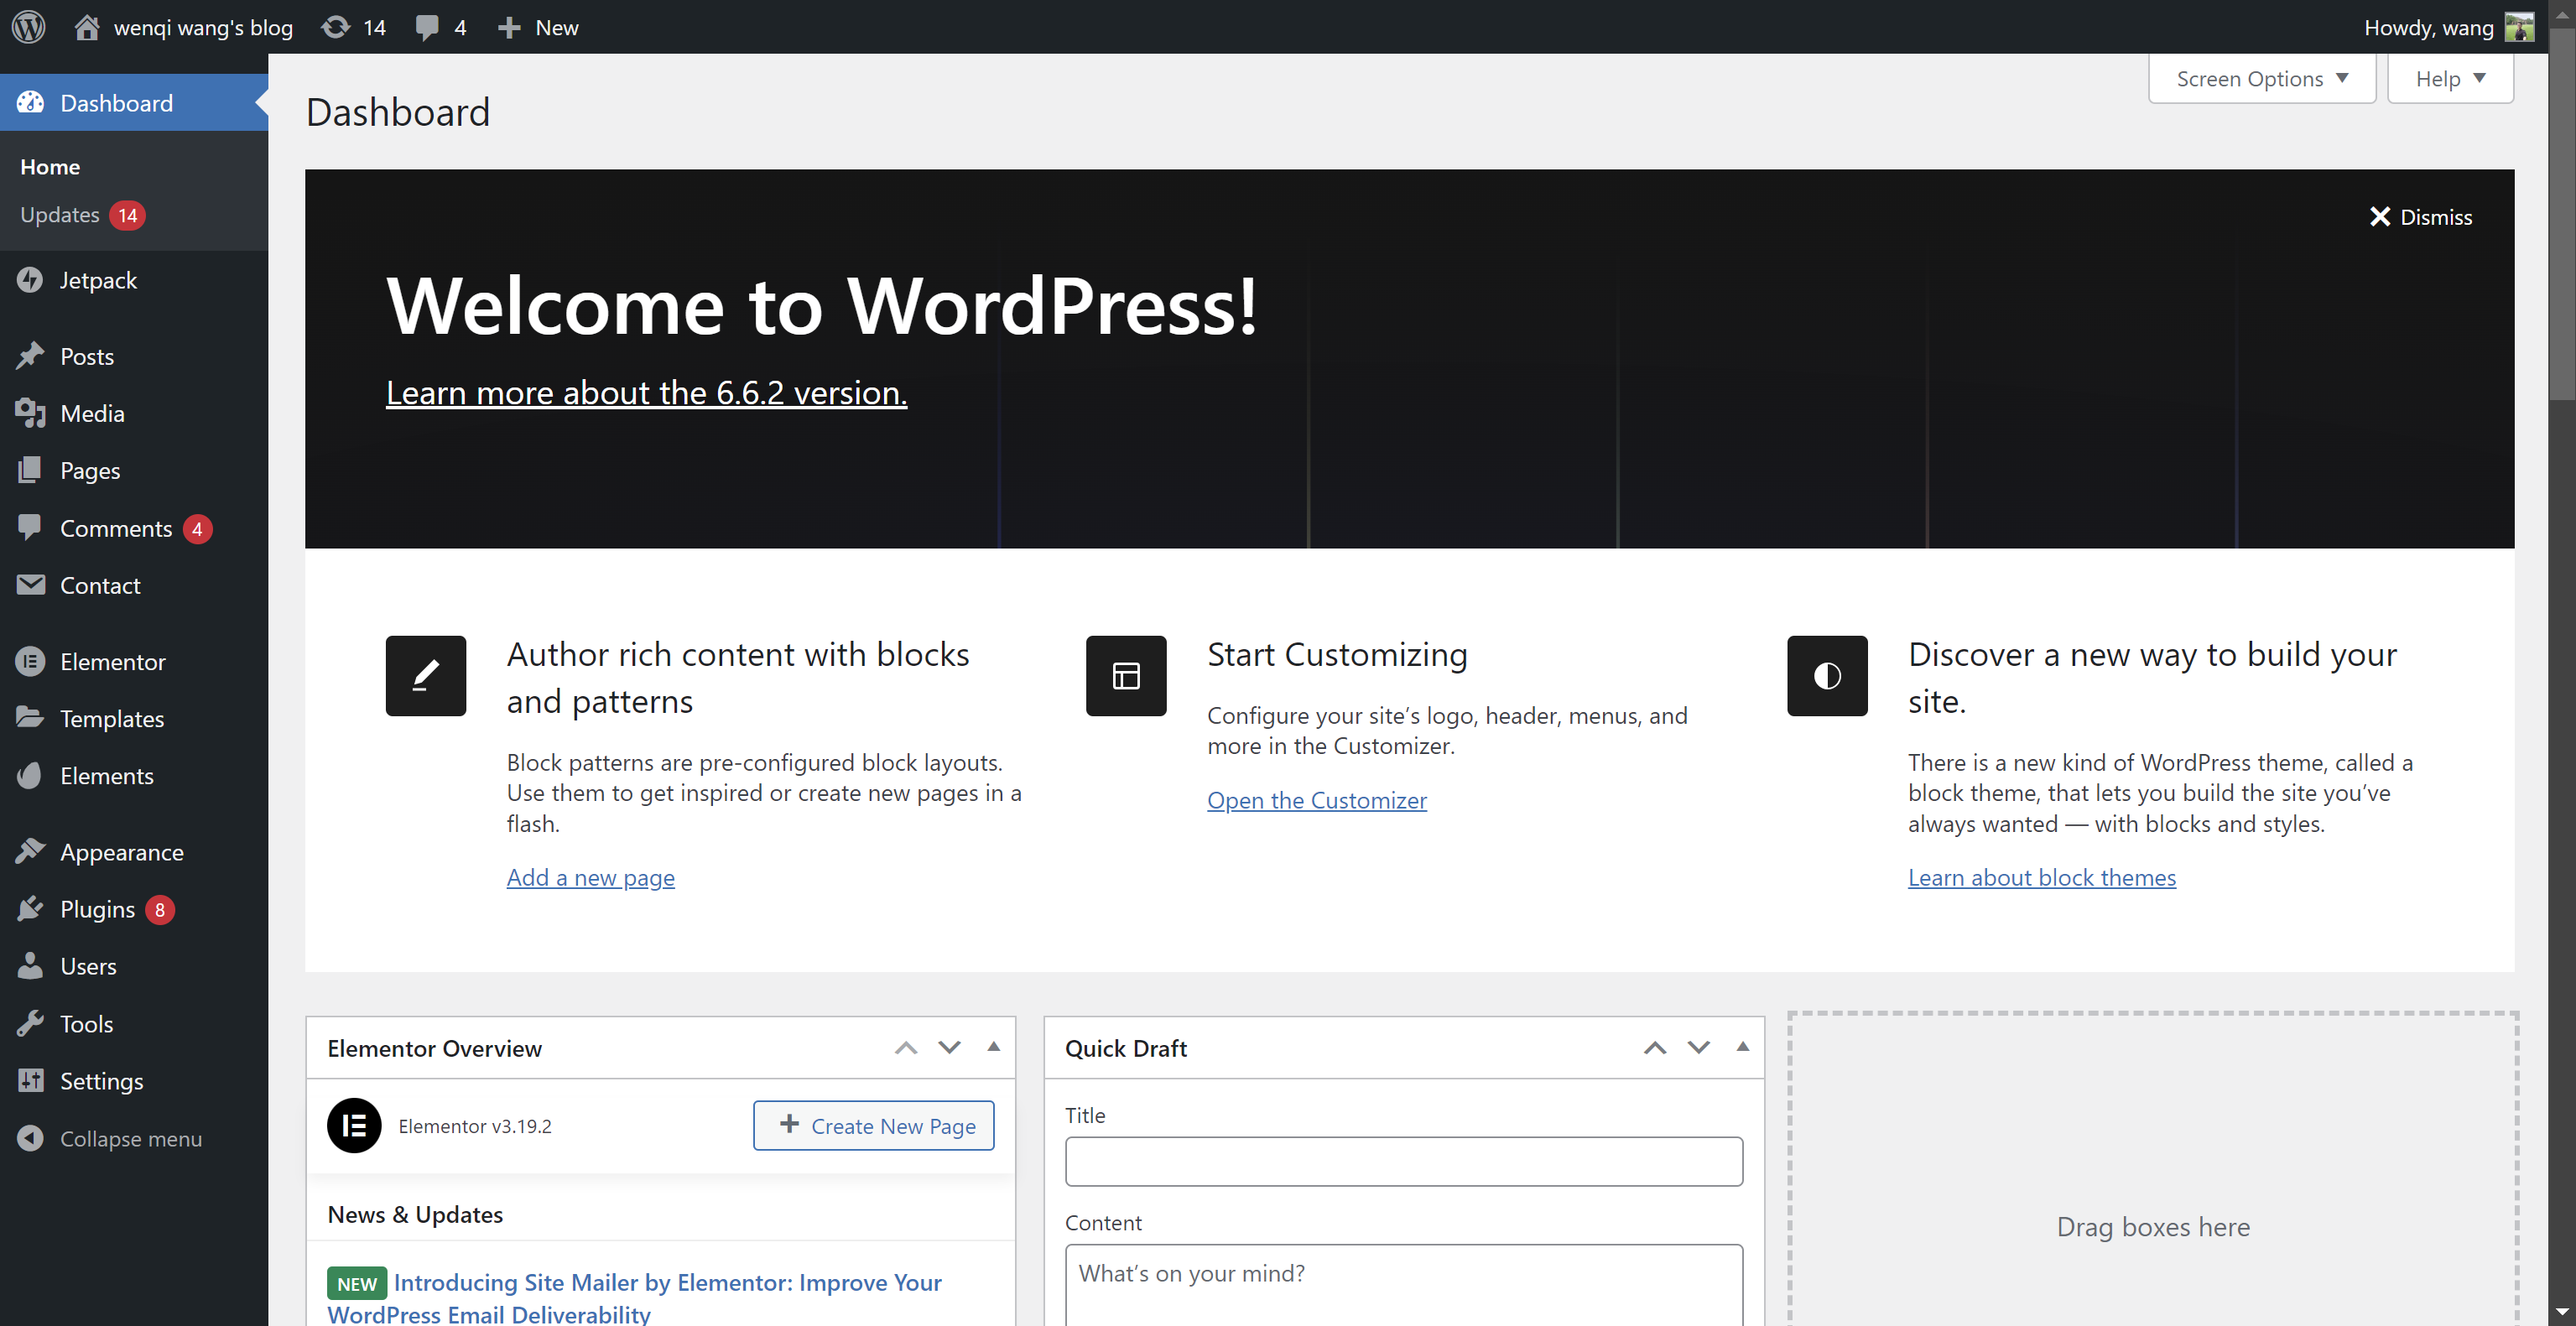Click Open the Customizer link
Screen dimensions: 2576x1326
(1316, 800)
